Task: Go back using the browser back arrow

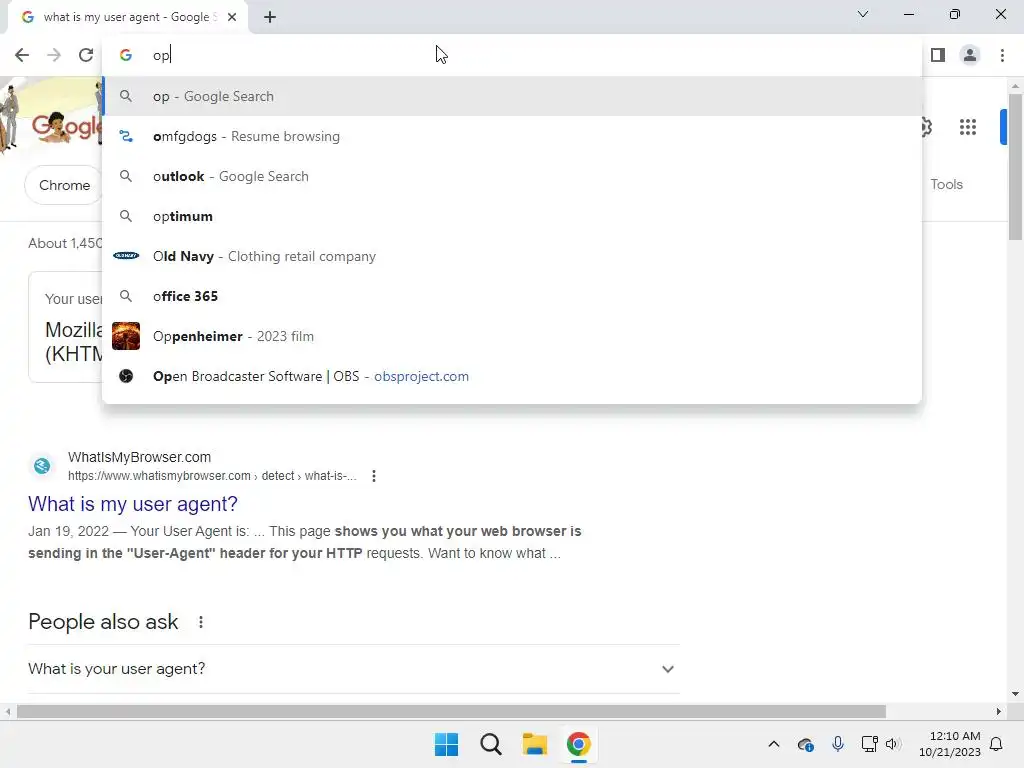Action: [22, 55]
